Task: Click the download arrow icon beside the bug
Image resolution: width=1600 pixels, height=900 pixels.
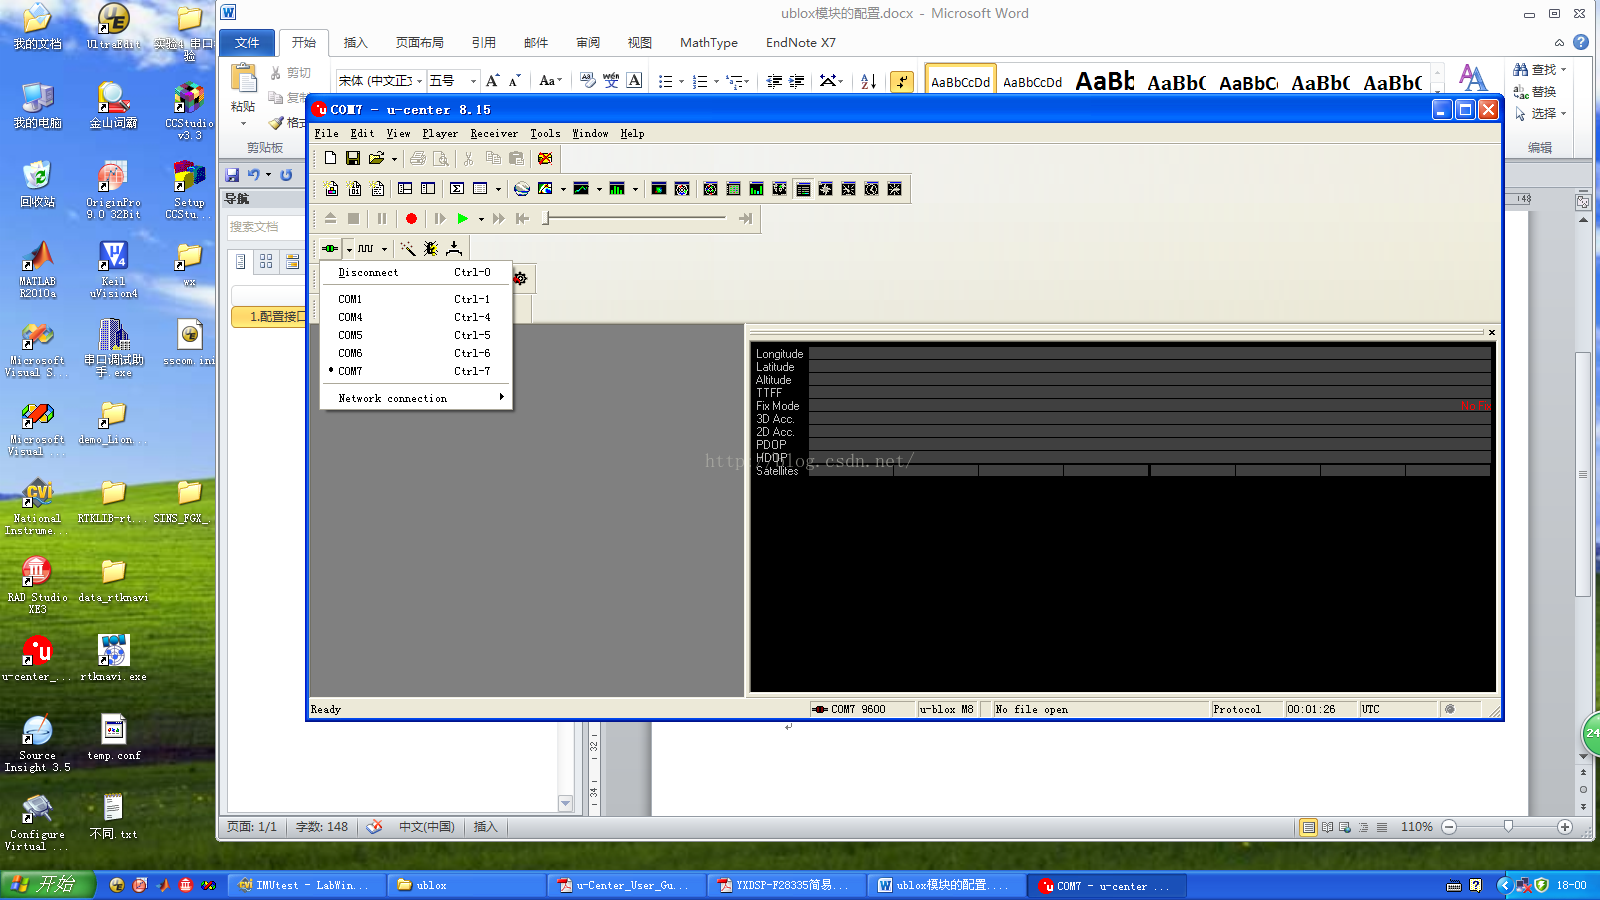Action: click(454, 248)
